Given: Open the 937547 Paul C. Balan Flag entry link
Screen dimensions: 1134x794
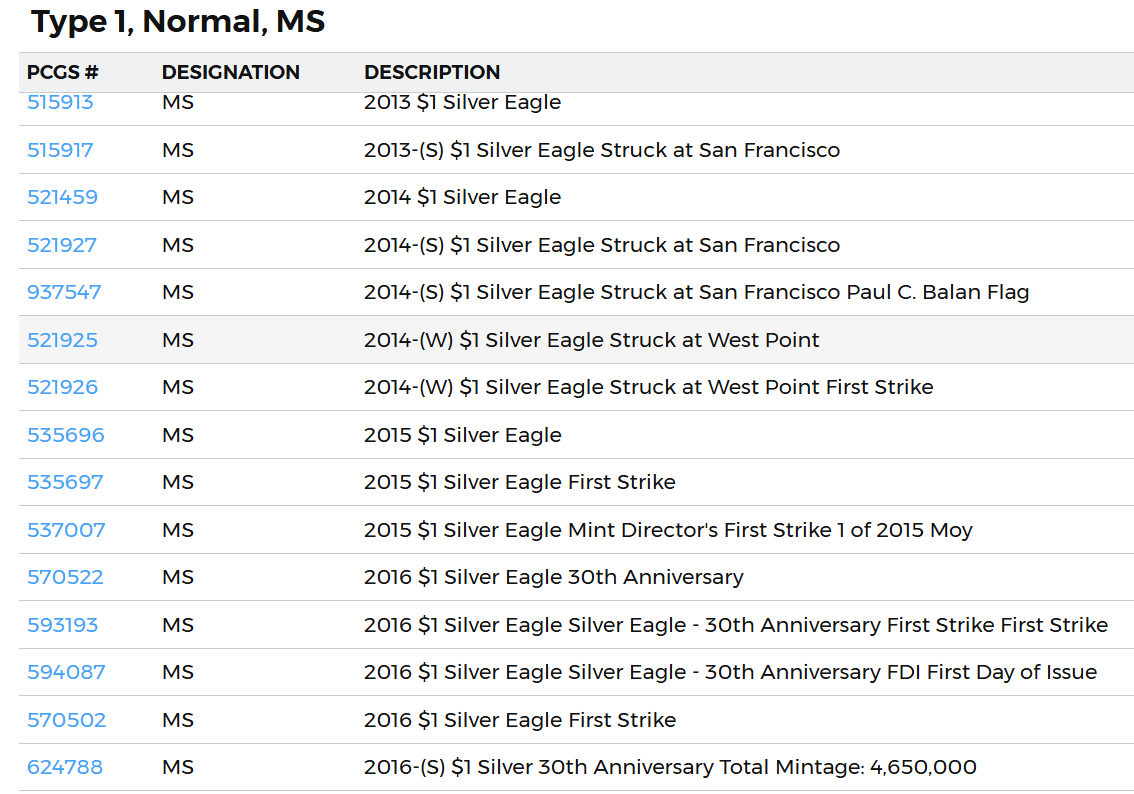Looking at the screenshot, I should (64, 292).
